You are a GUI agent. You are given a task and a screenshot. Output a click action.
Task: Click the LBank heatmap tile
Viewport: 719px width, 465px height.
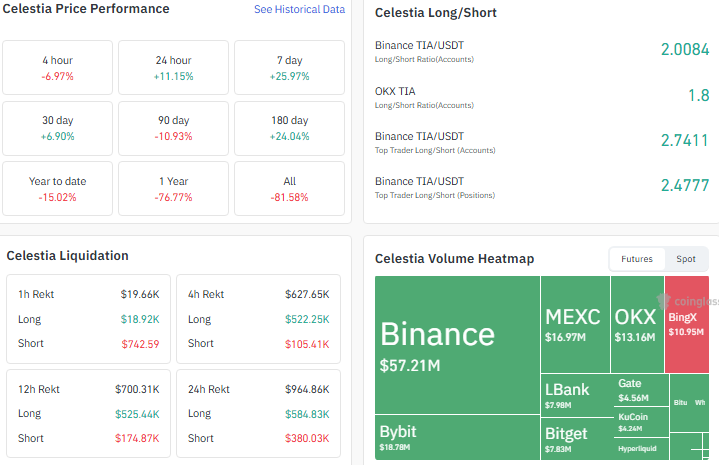(x=577, y=395)
